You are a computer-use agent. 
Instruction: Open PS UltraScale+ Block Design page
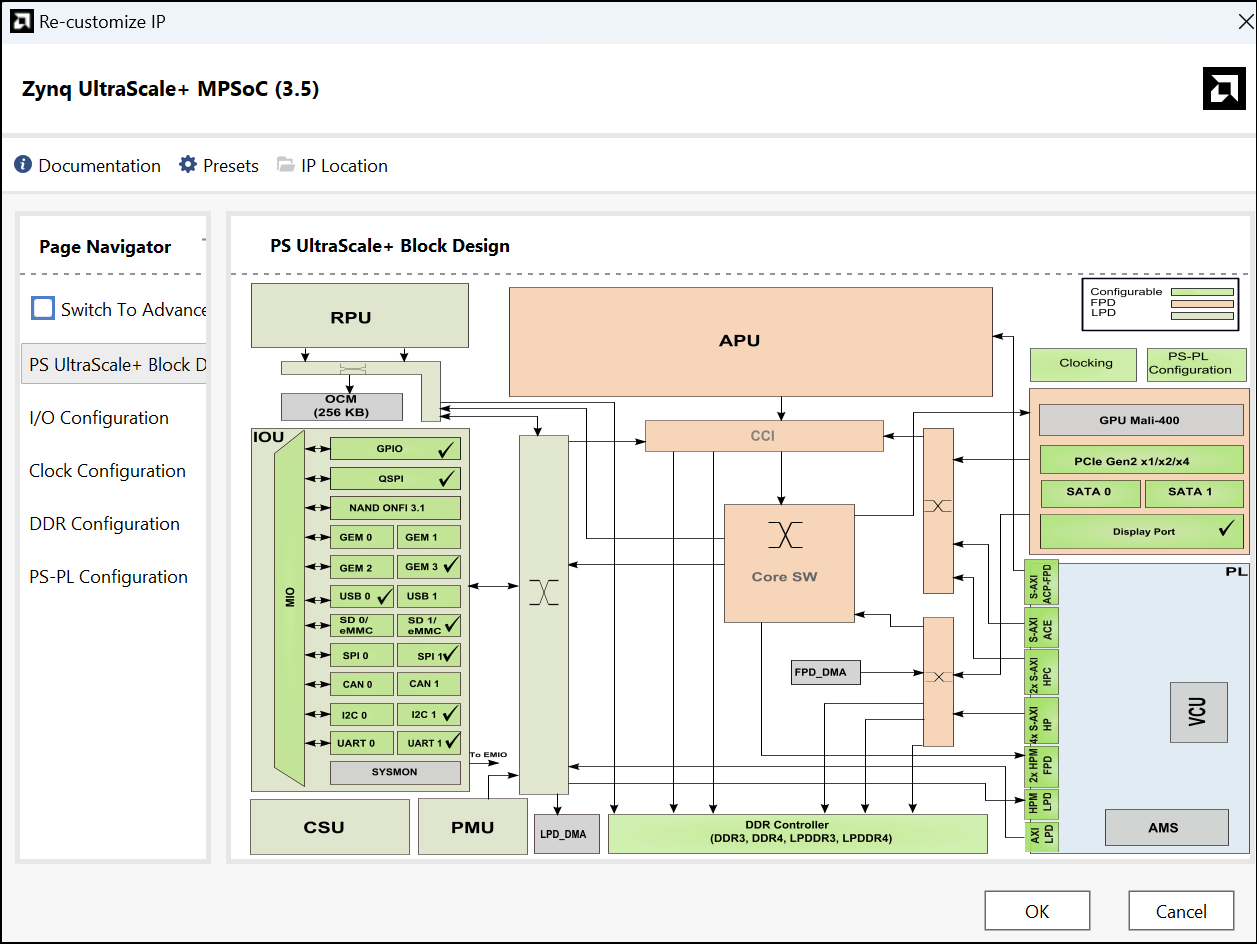[113, 364]
